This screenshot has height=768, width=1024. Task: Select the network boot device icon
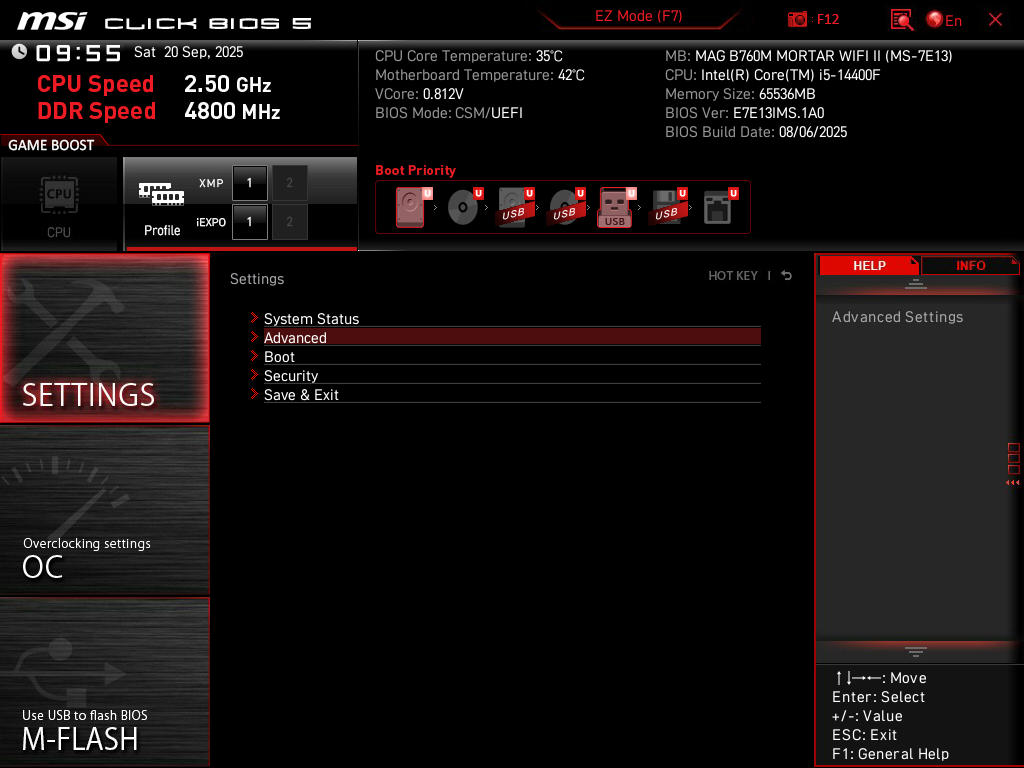pyautogui.click(x=720, y=207)
